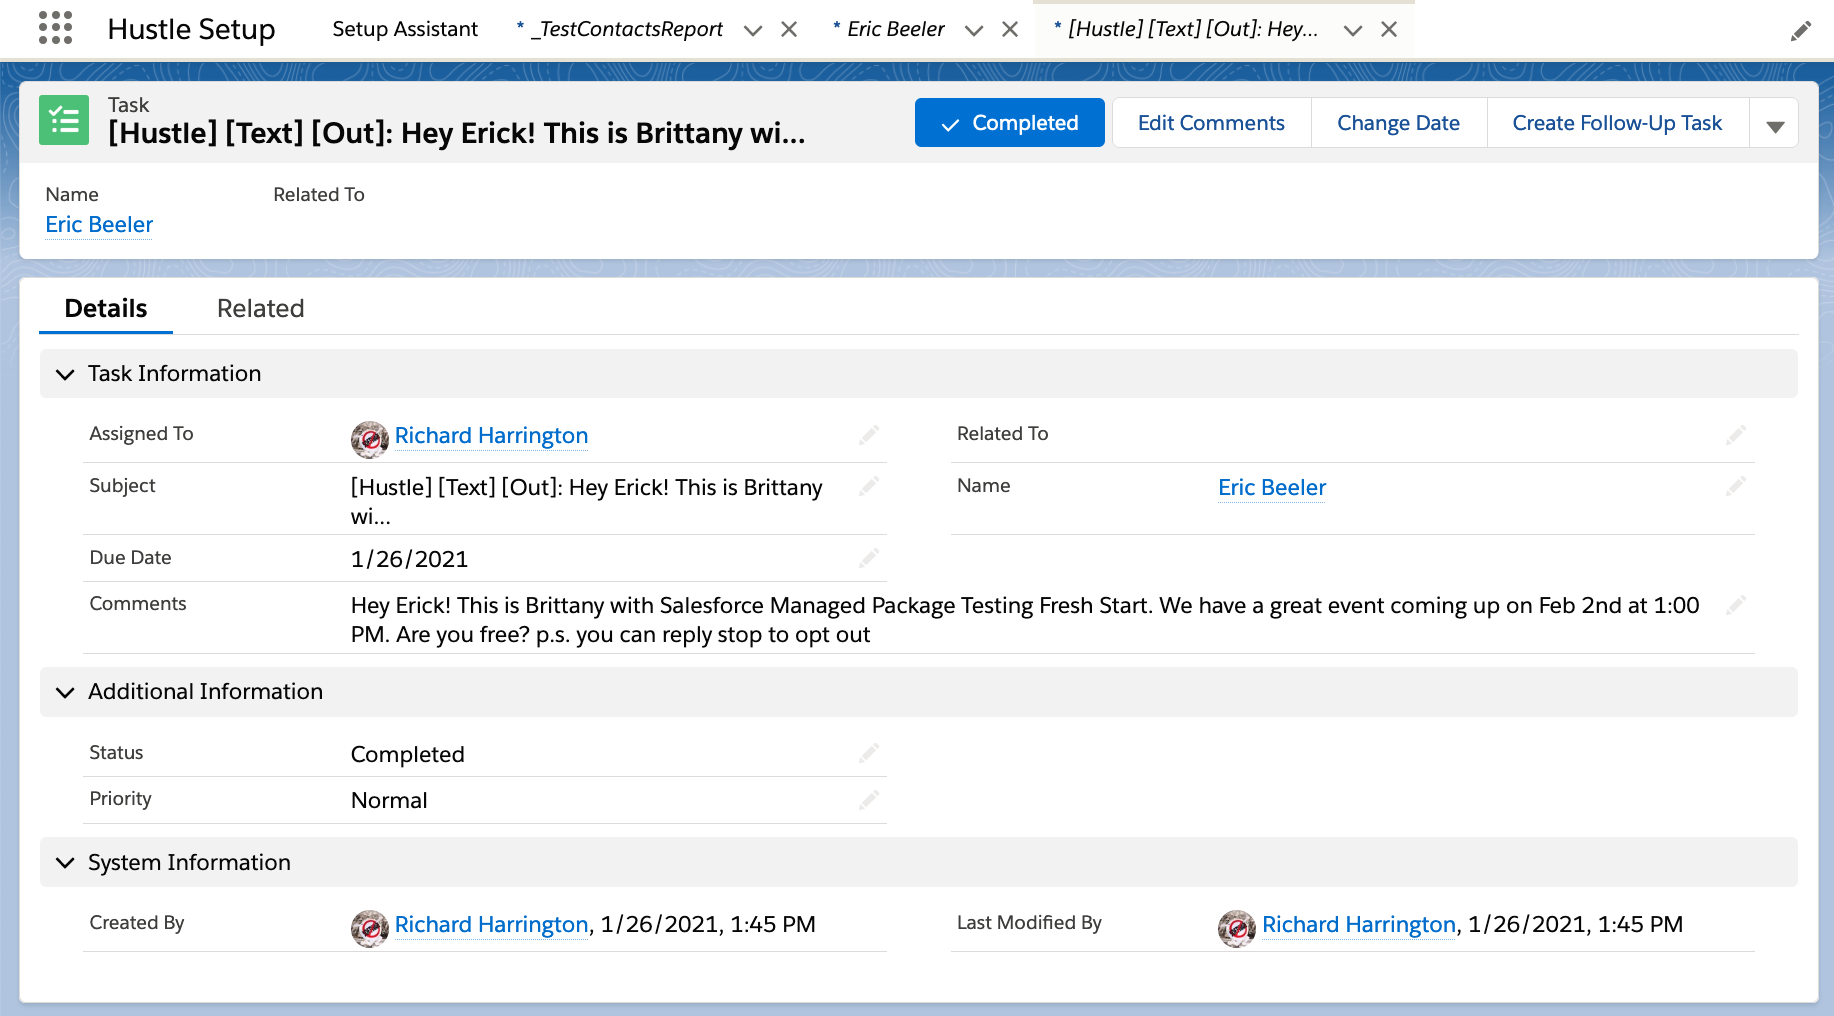1834x1016 pixels.
Task: Click the Priority value Normal
Action: pos(389,800)
